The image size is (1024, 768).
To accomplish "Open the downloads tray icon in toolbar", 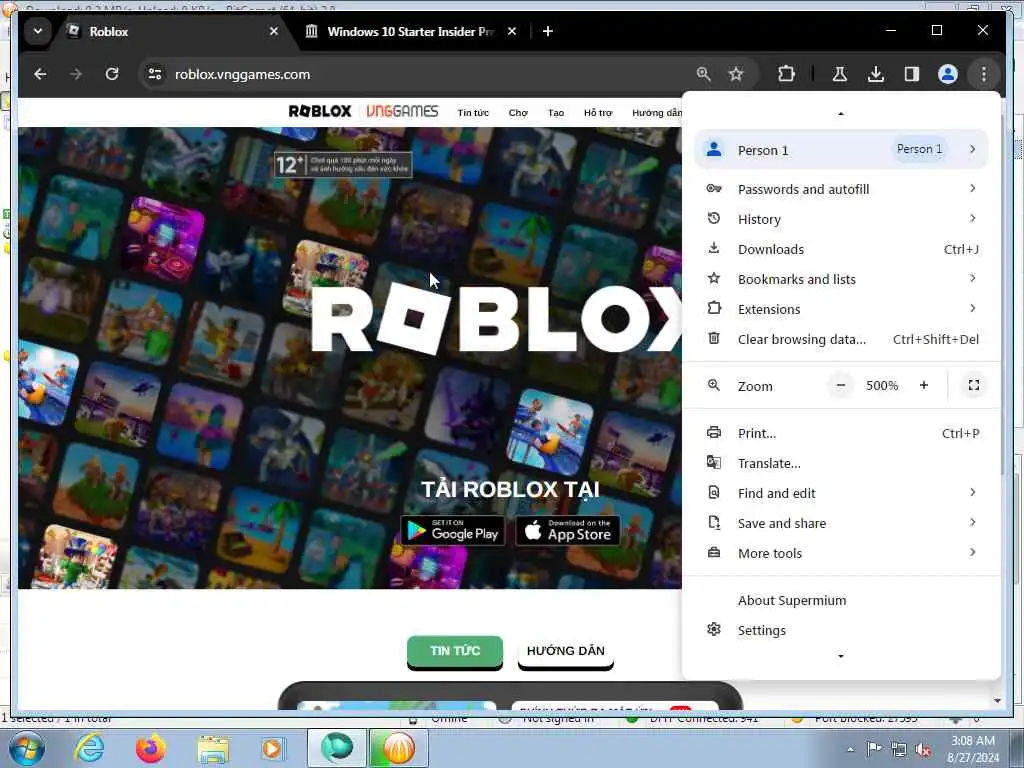I will pyautogui.click(x=876, y=74).
